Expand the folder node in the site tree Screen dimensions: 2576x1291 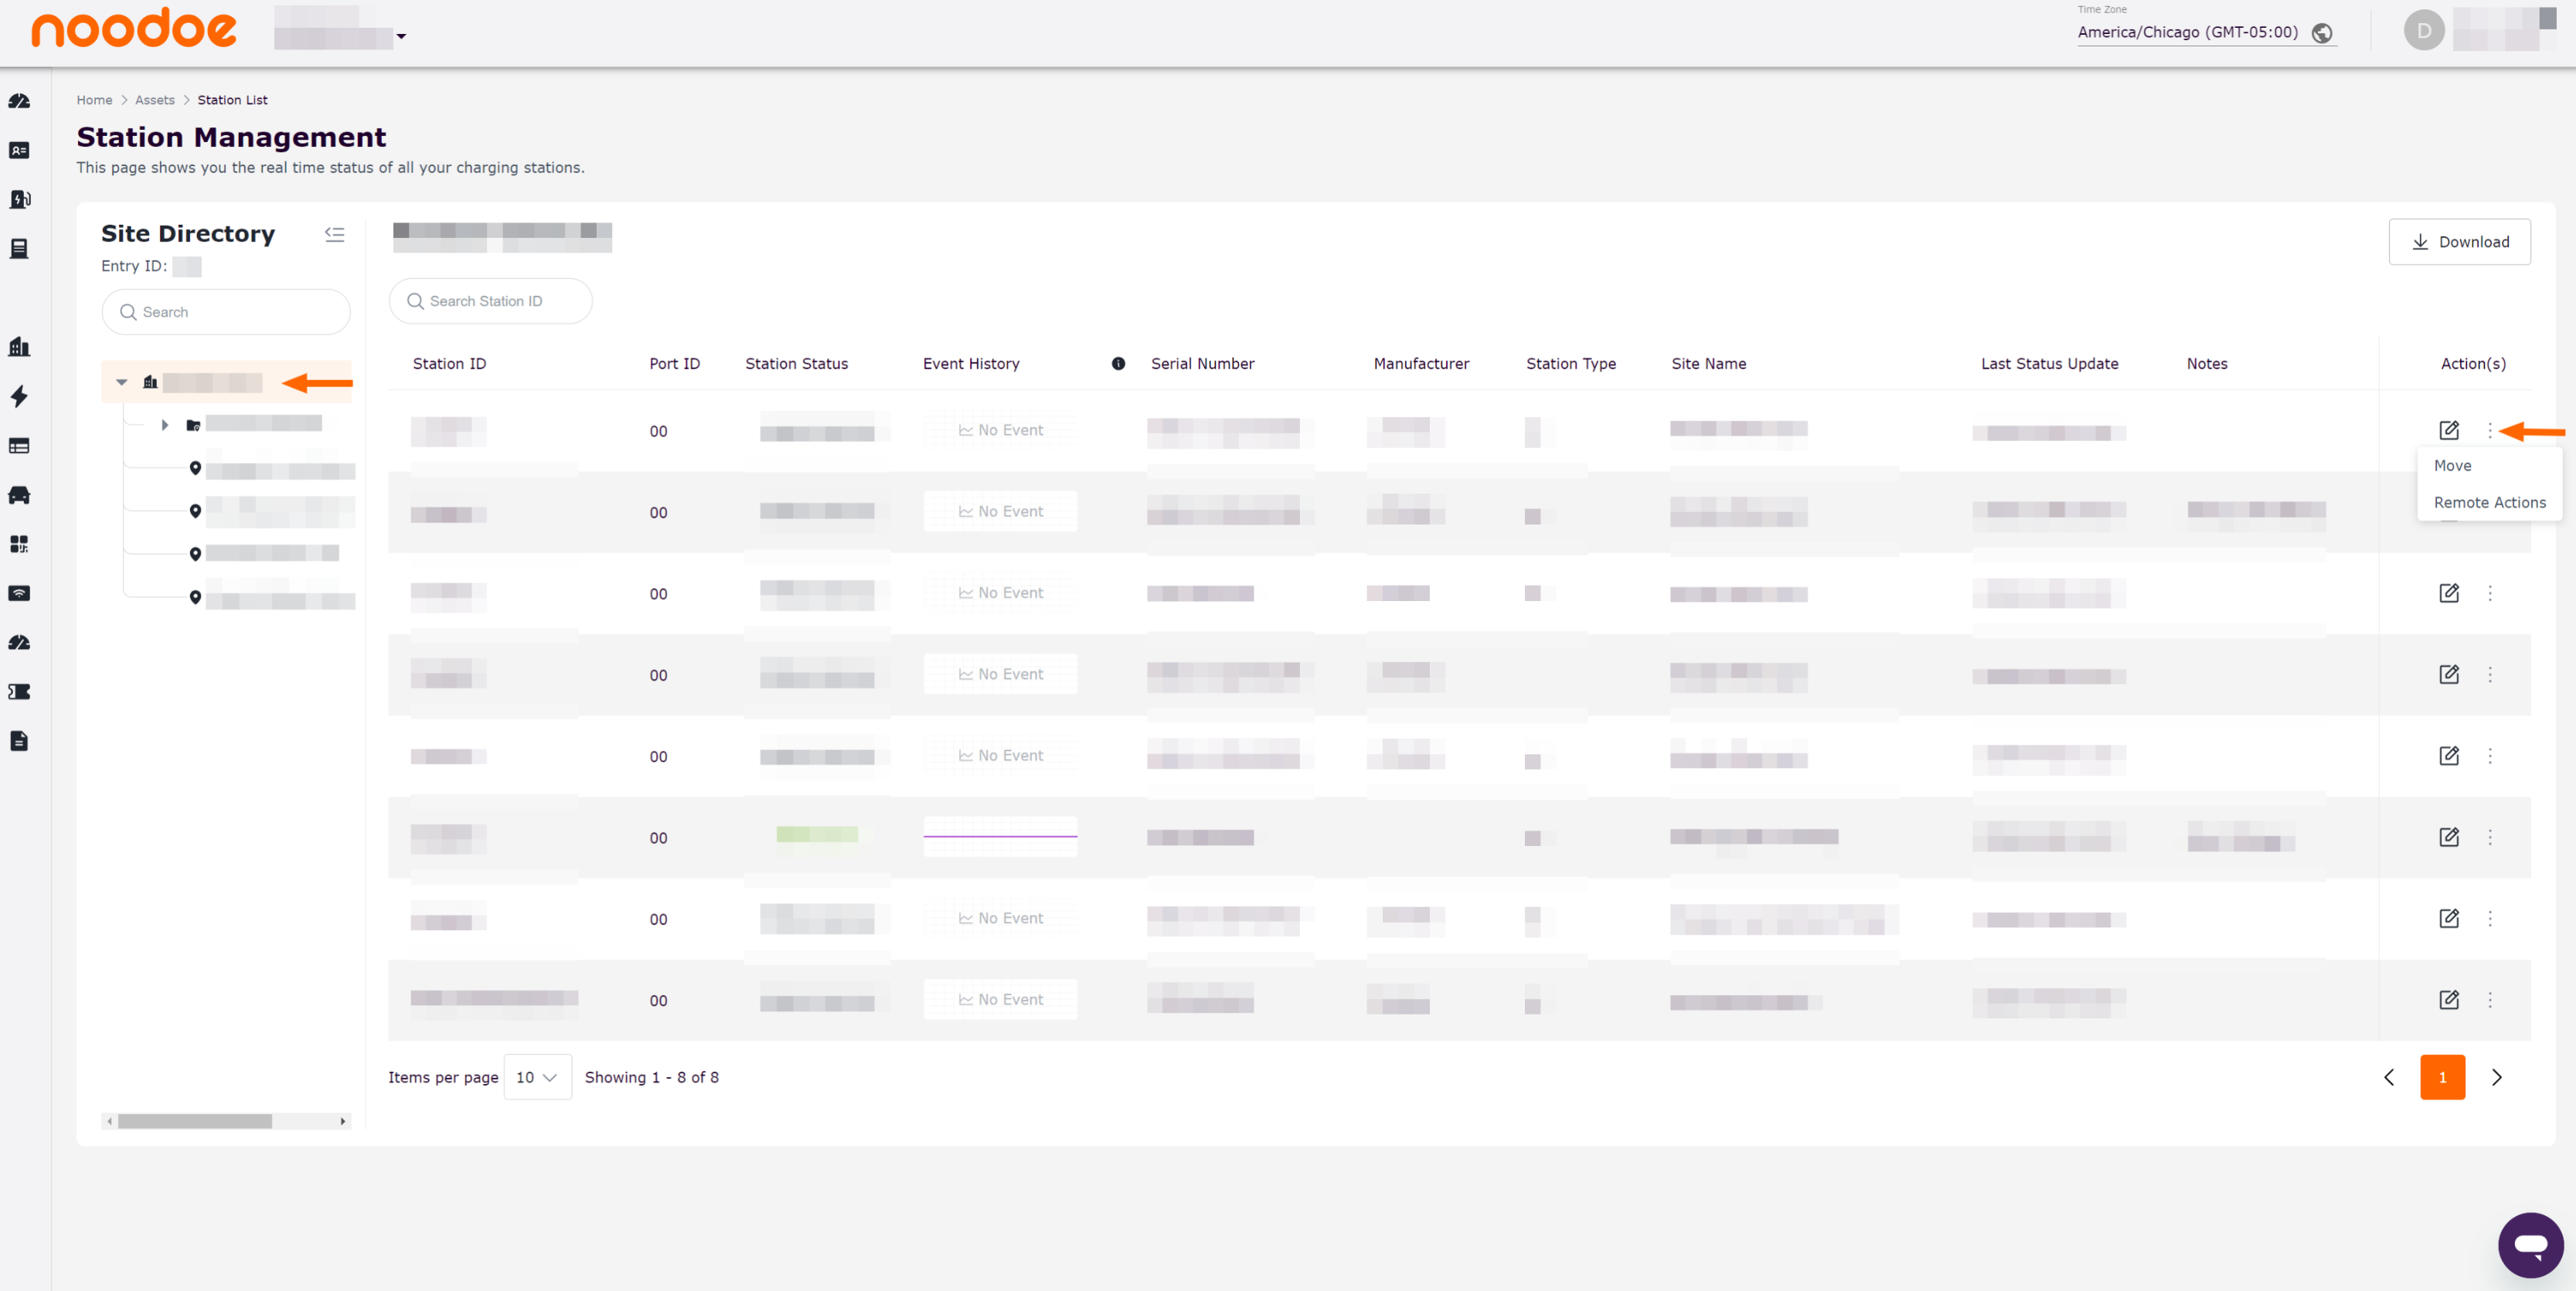(165, 425)
